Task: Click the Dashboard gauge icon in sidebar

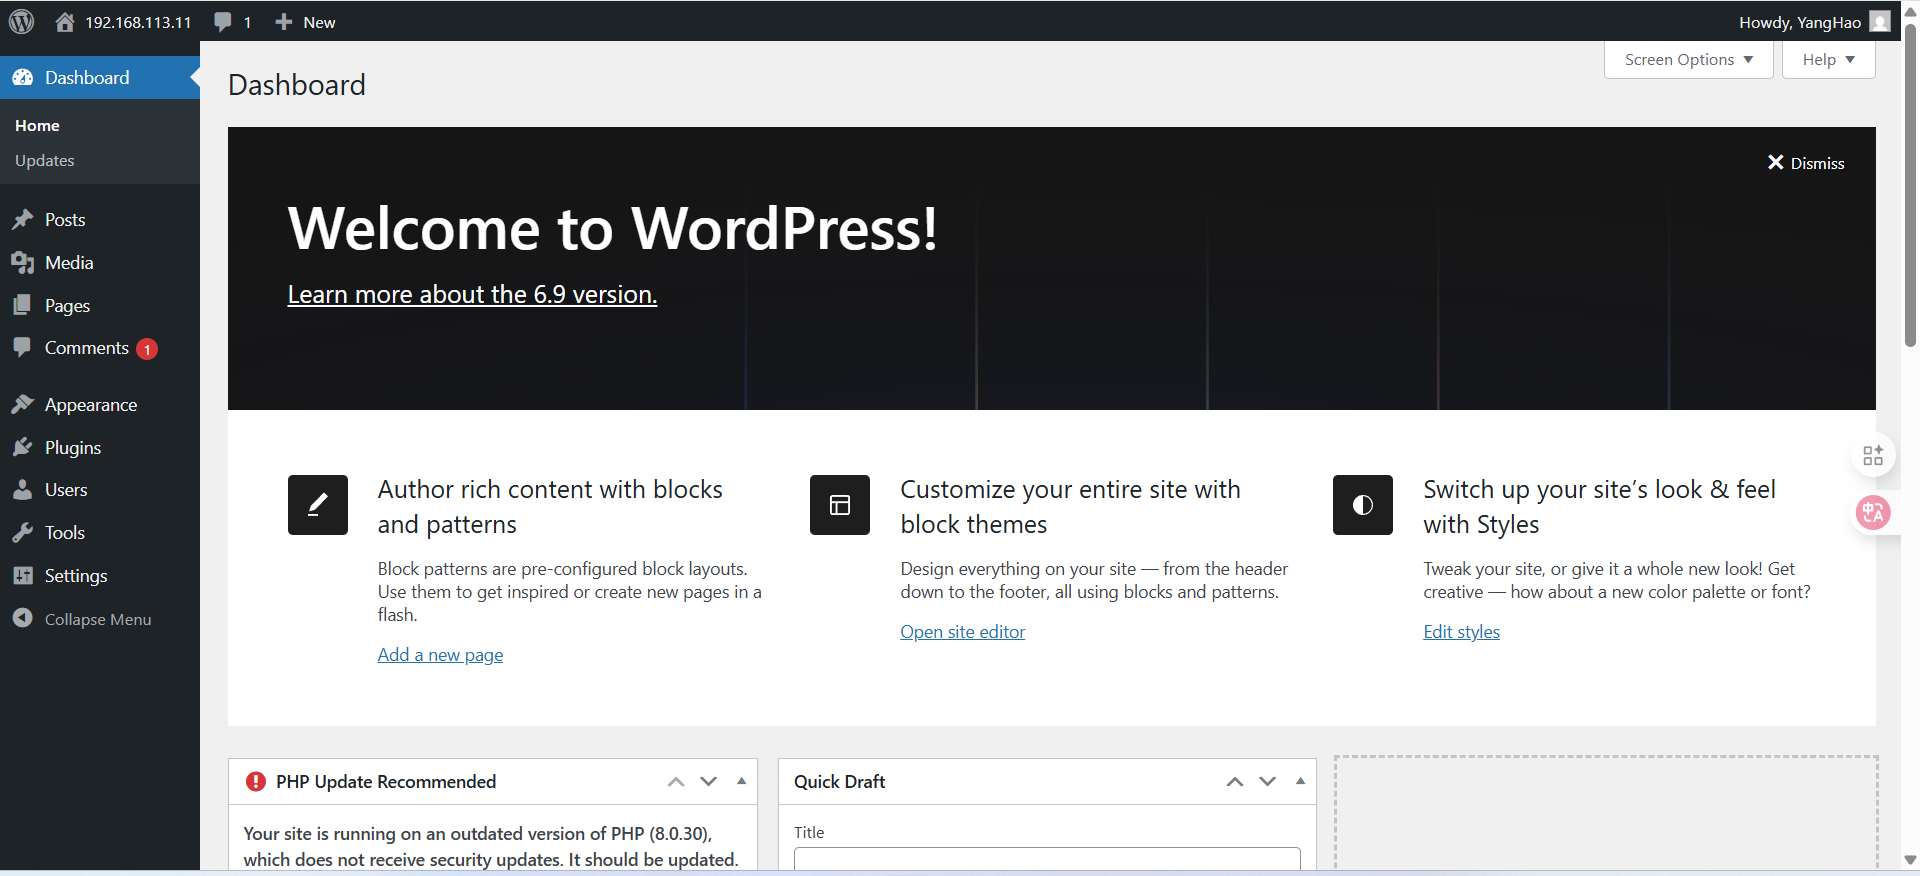Action: 23,78
